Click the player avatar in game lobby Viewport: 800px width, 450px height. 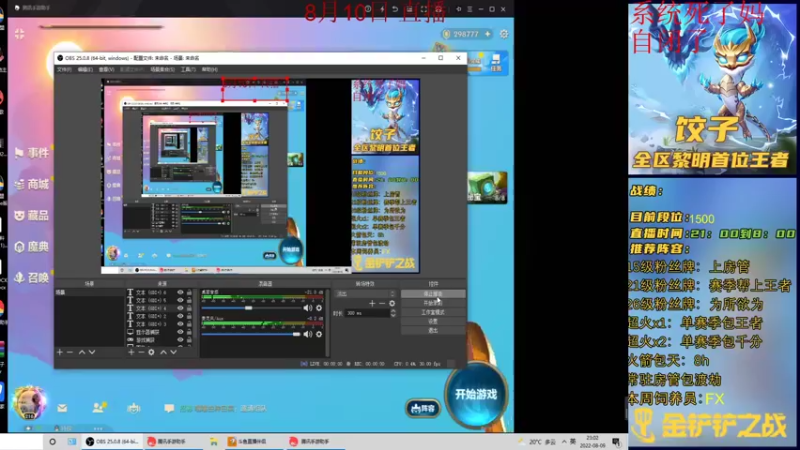click(x=29, y=402)
